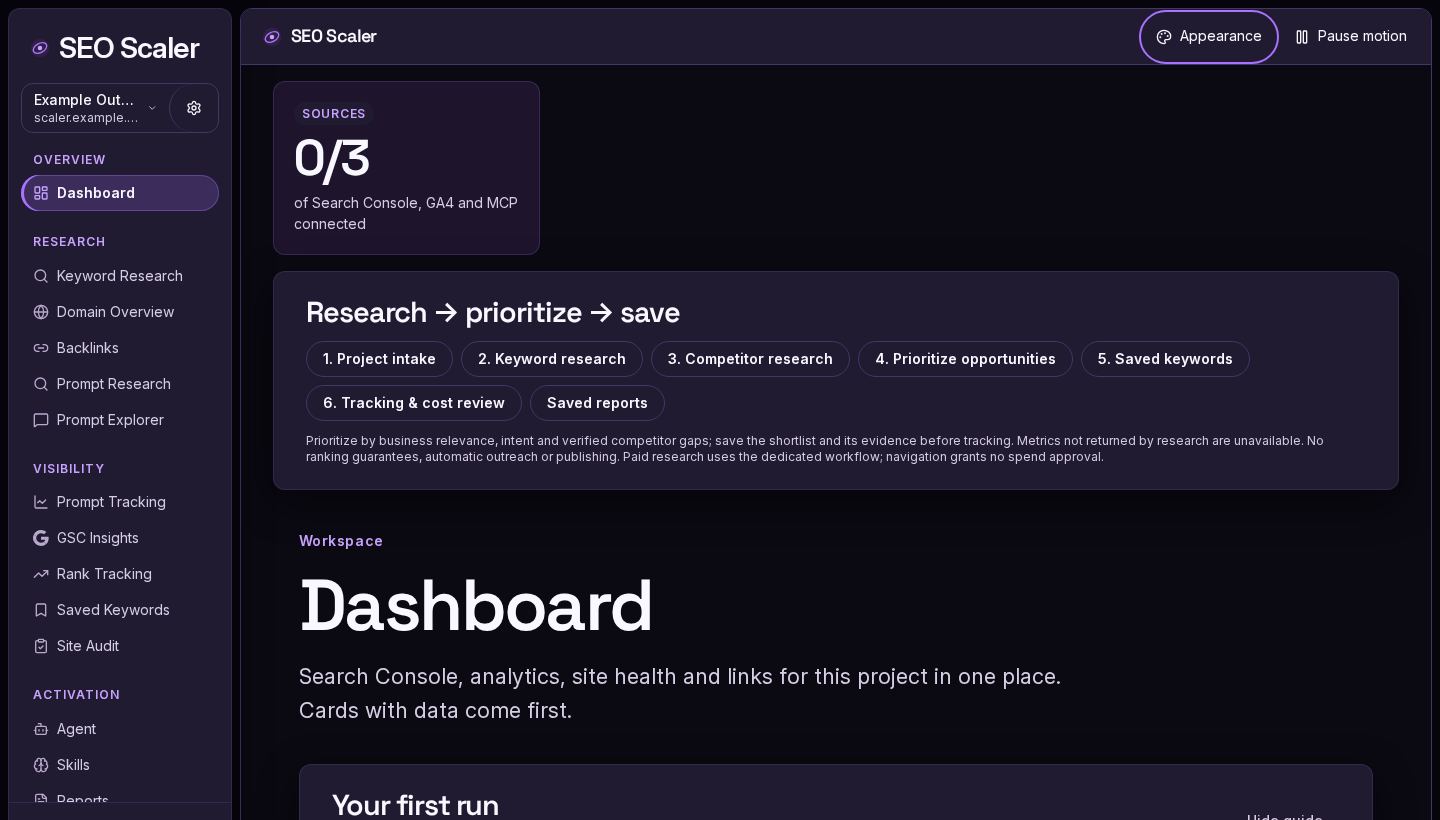Open Saved reports pill

click(x=597, y=403)
